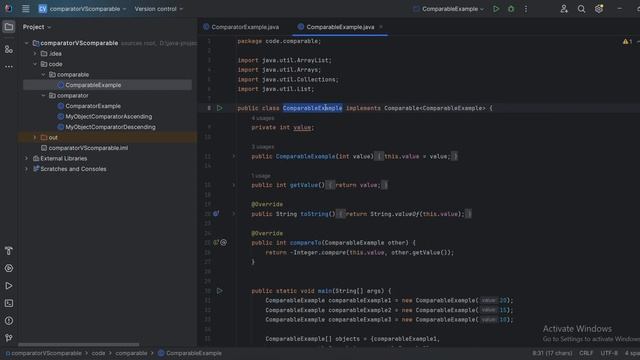
Task: Click override gutter icon beside toString
Action: pos(216,213)
